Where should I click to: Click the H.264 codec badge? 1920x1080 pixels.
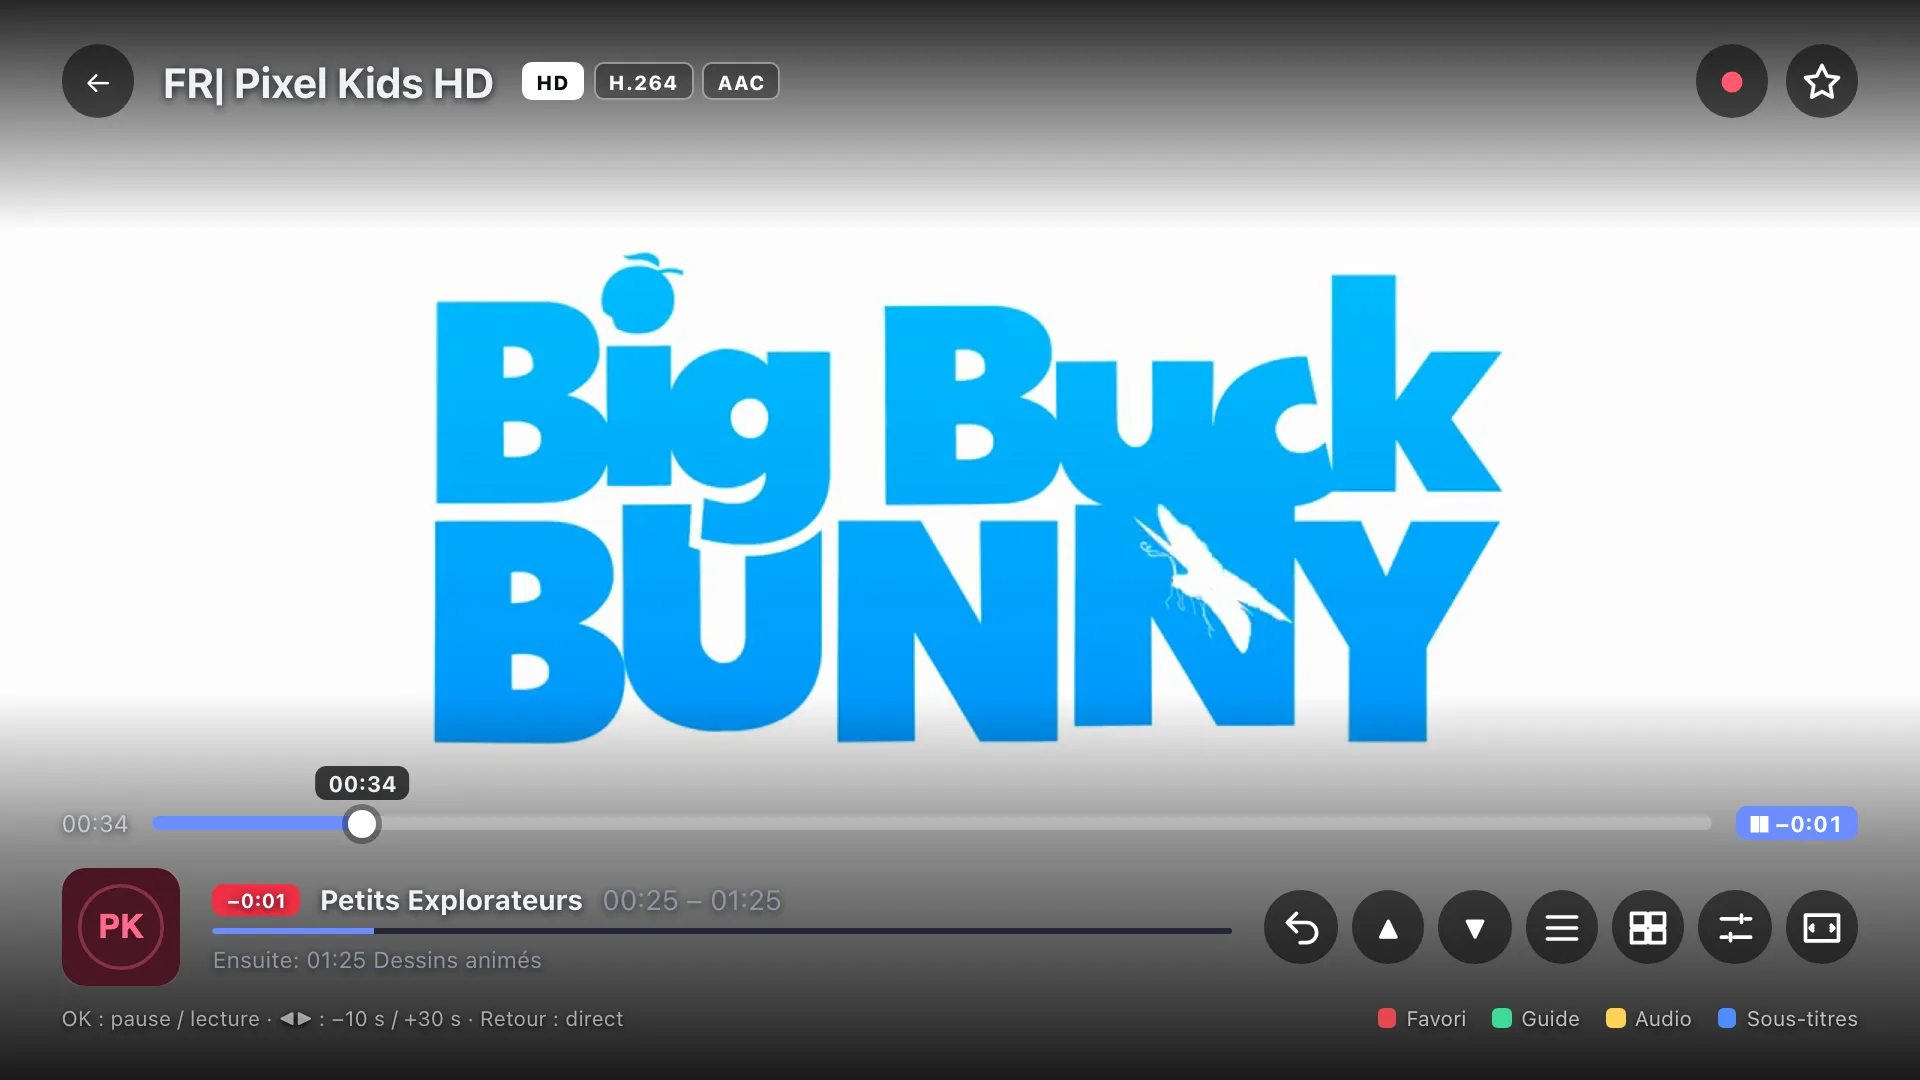643,82
